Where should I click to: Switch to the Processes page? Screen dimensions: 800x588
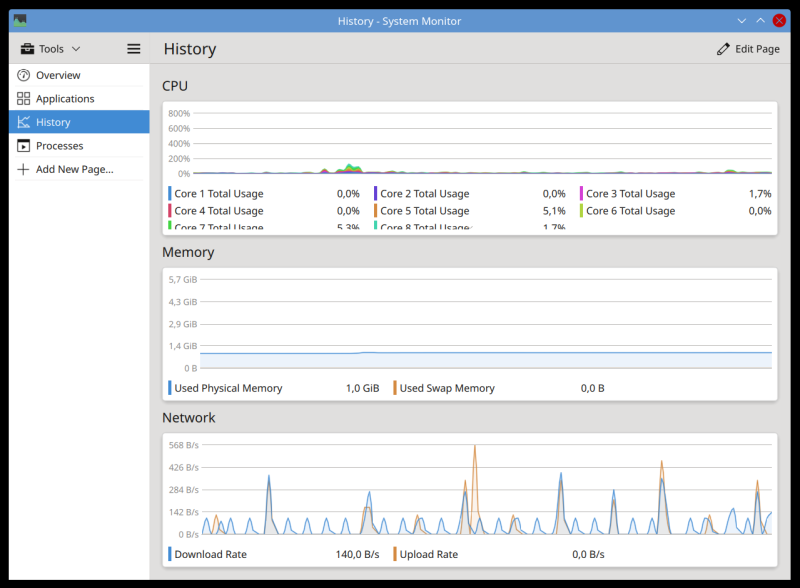pyautogui.click(x=59, y=146)
